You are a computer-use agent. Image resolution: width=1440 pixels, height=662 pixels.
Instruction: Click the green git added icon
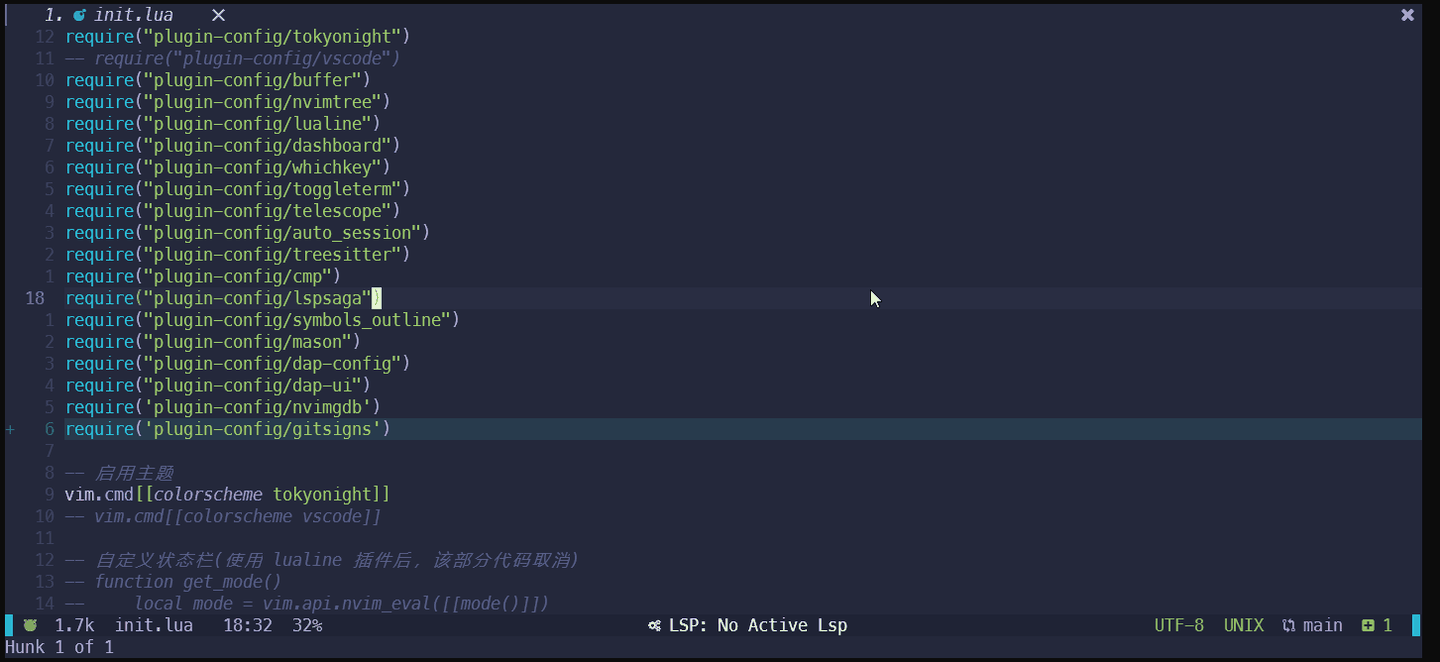pyautogui.click(x=1367, y=626)
